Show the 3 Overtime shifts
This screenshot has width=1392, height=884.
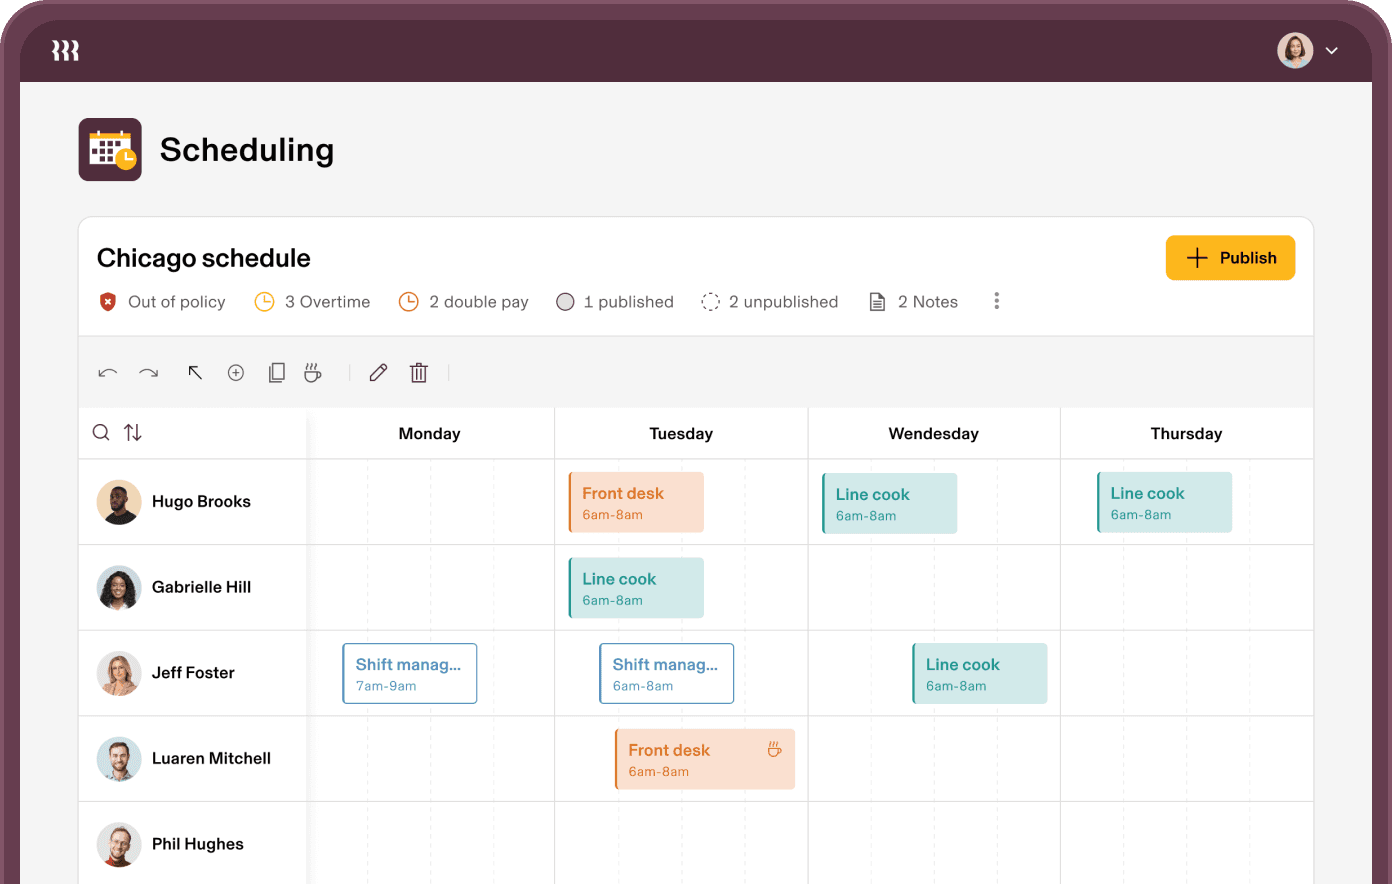[312, 302]
